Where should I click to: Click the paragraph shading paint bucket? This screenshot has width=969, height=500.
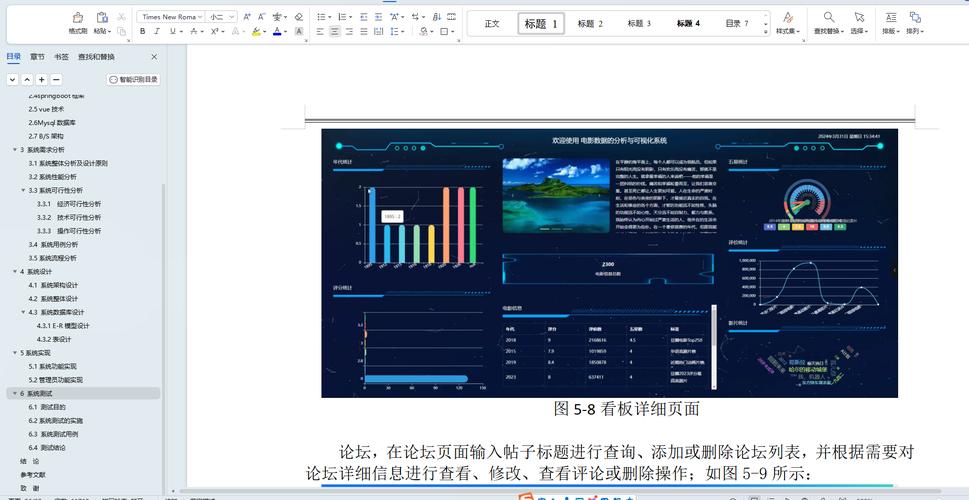(x=423, y=31)
